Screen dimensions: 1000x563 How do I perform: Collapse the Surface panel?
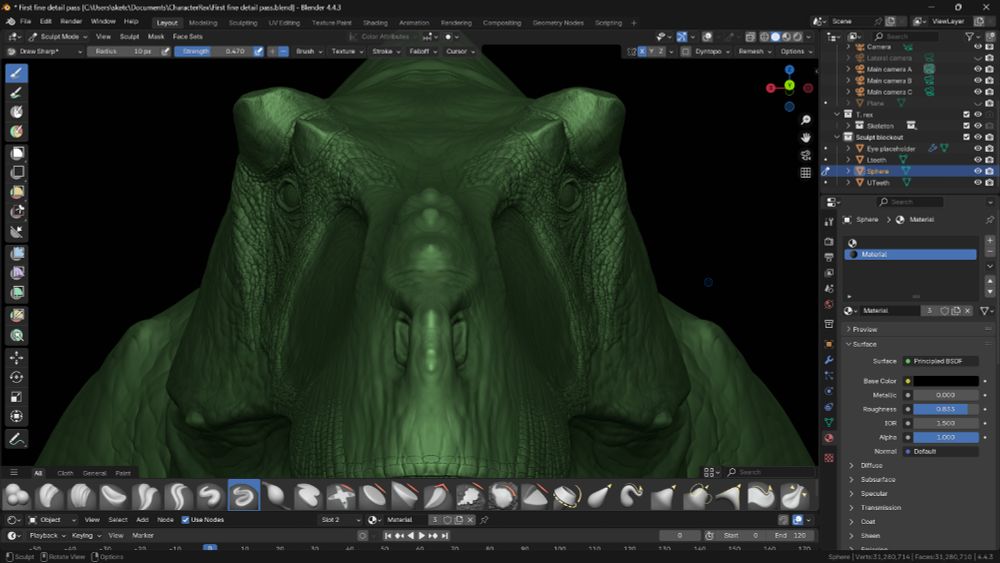pos(864,344)
